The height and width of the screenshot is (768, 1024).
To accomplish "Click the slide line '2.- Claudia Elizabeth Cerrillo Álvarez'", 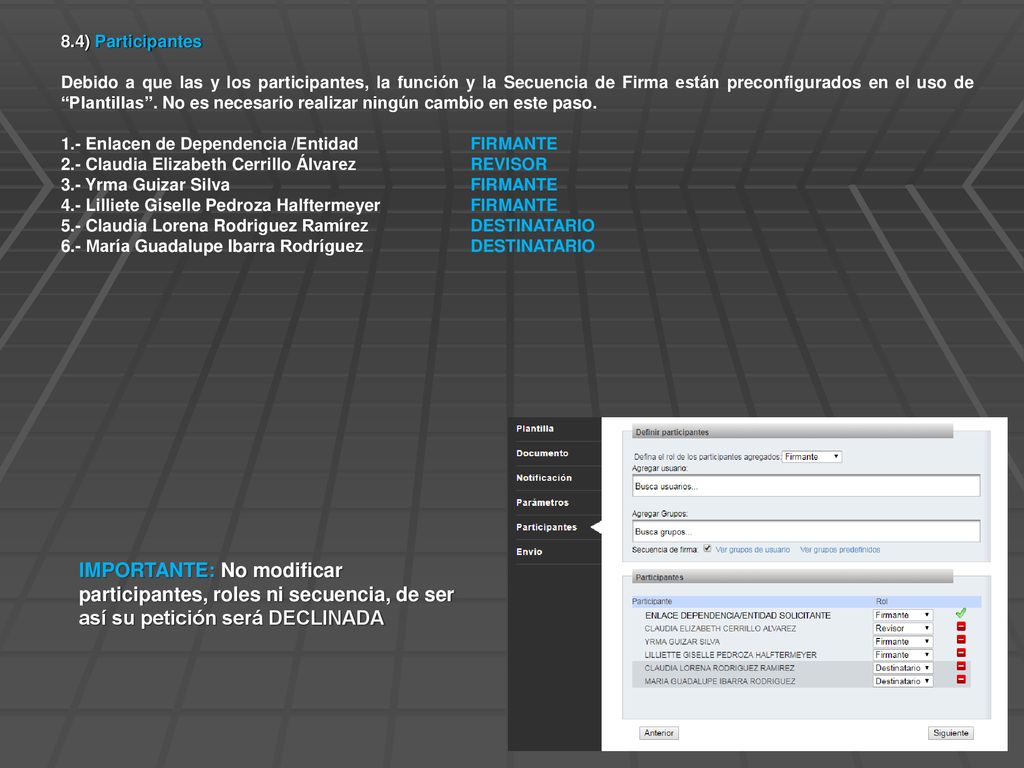I will (208, 164).
